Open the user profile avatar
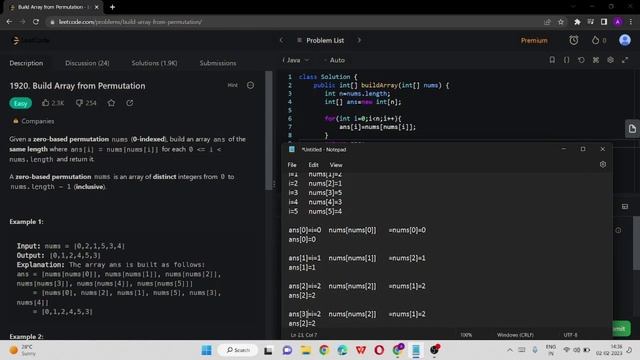 click(x=624, y=40)
